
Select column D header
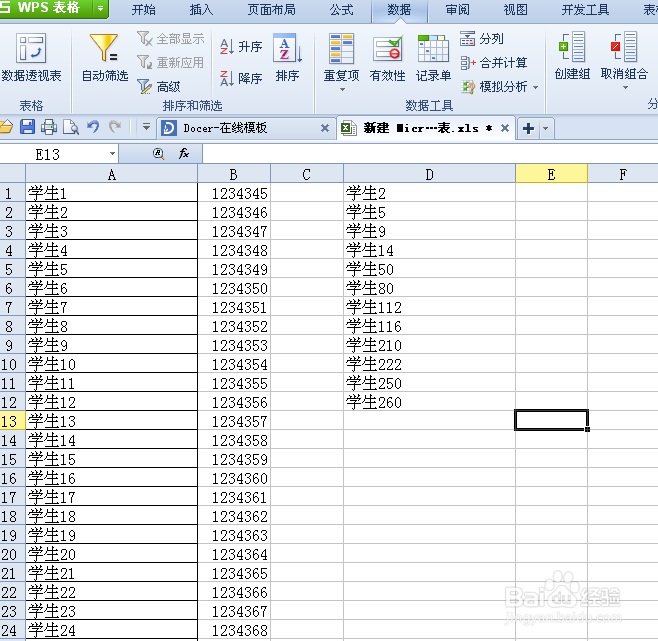[x=429, y=174]
